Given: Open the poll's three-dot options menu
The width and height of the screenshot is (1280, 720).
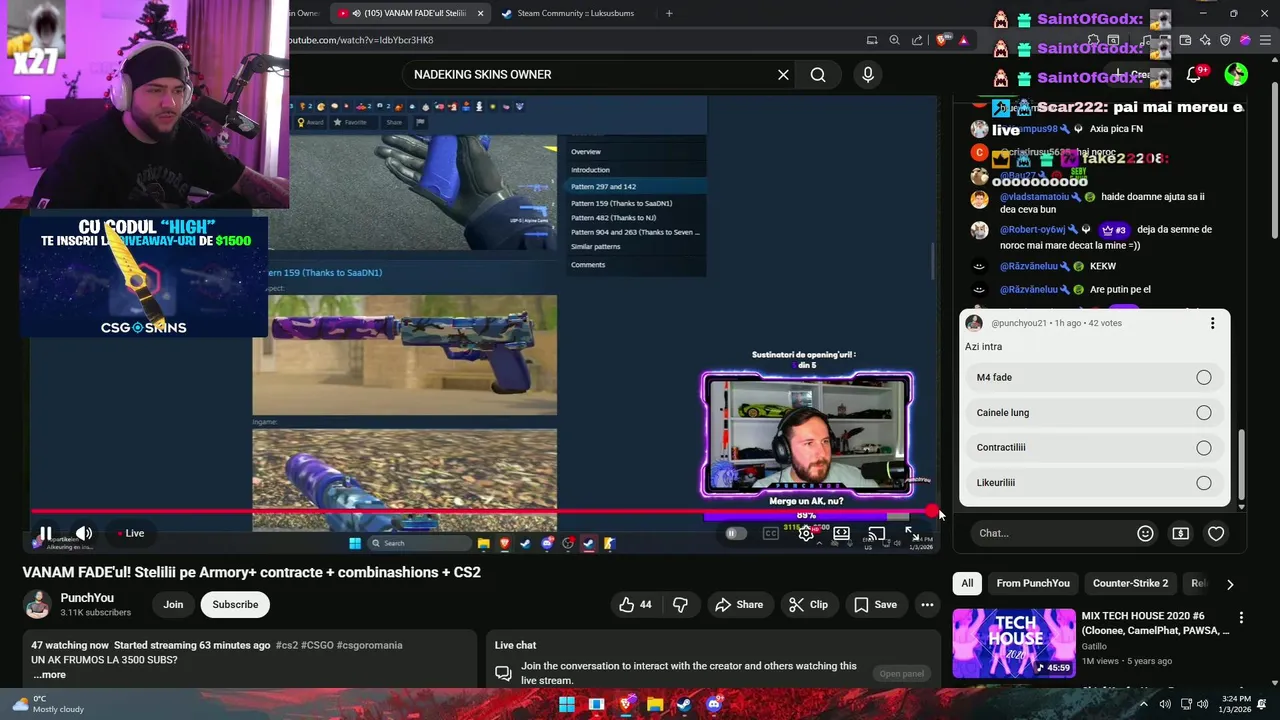Looking at the screenshot, I should click(1212, 323).
